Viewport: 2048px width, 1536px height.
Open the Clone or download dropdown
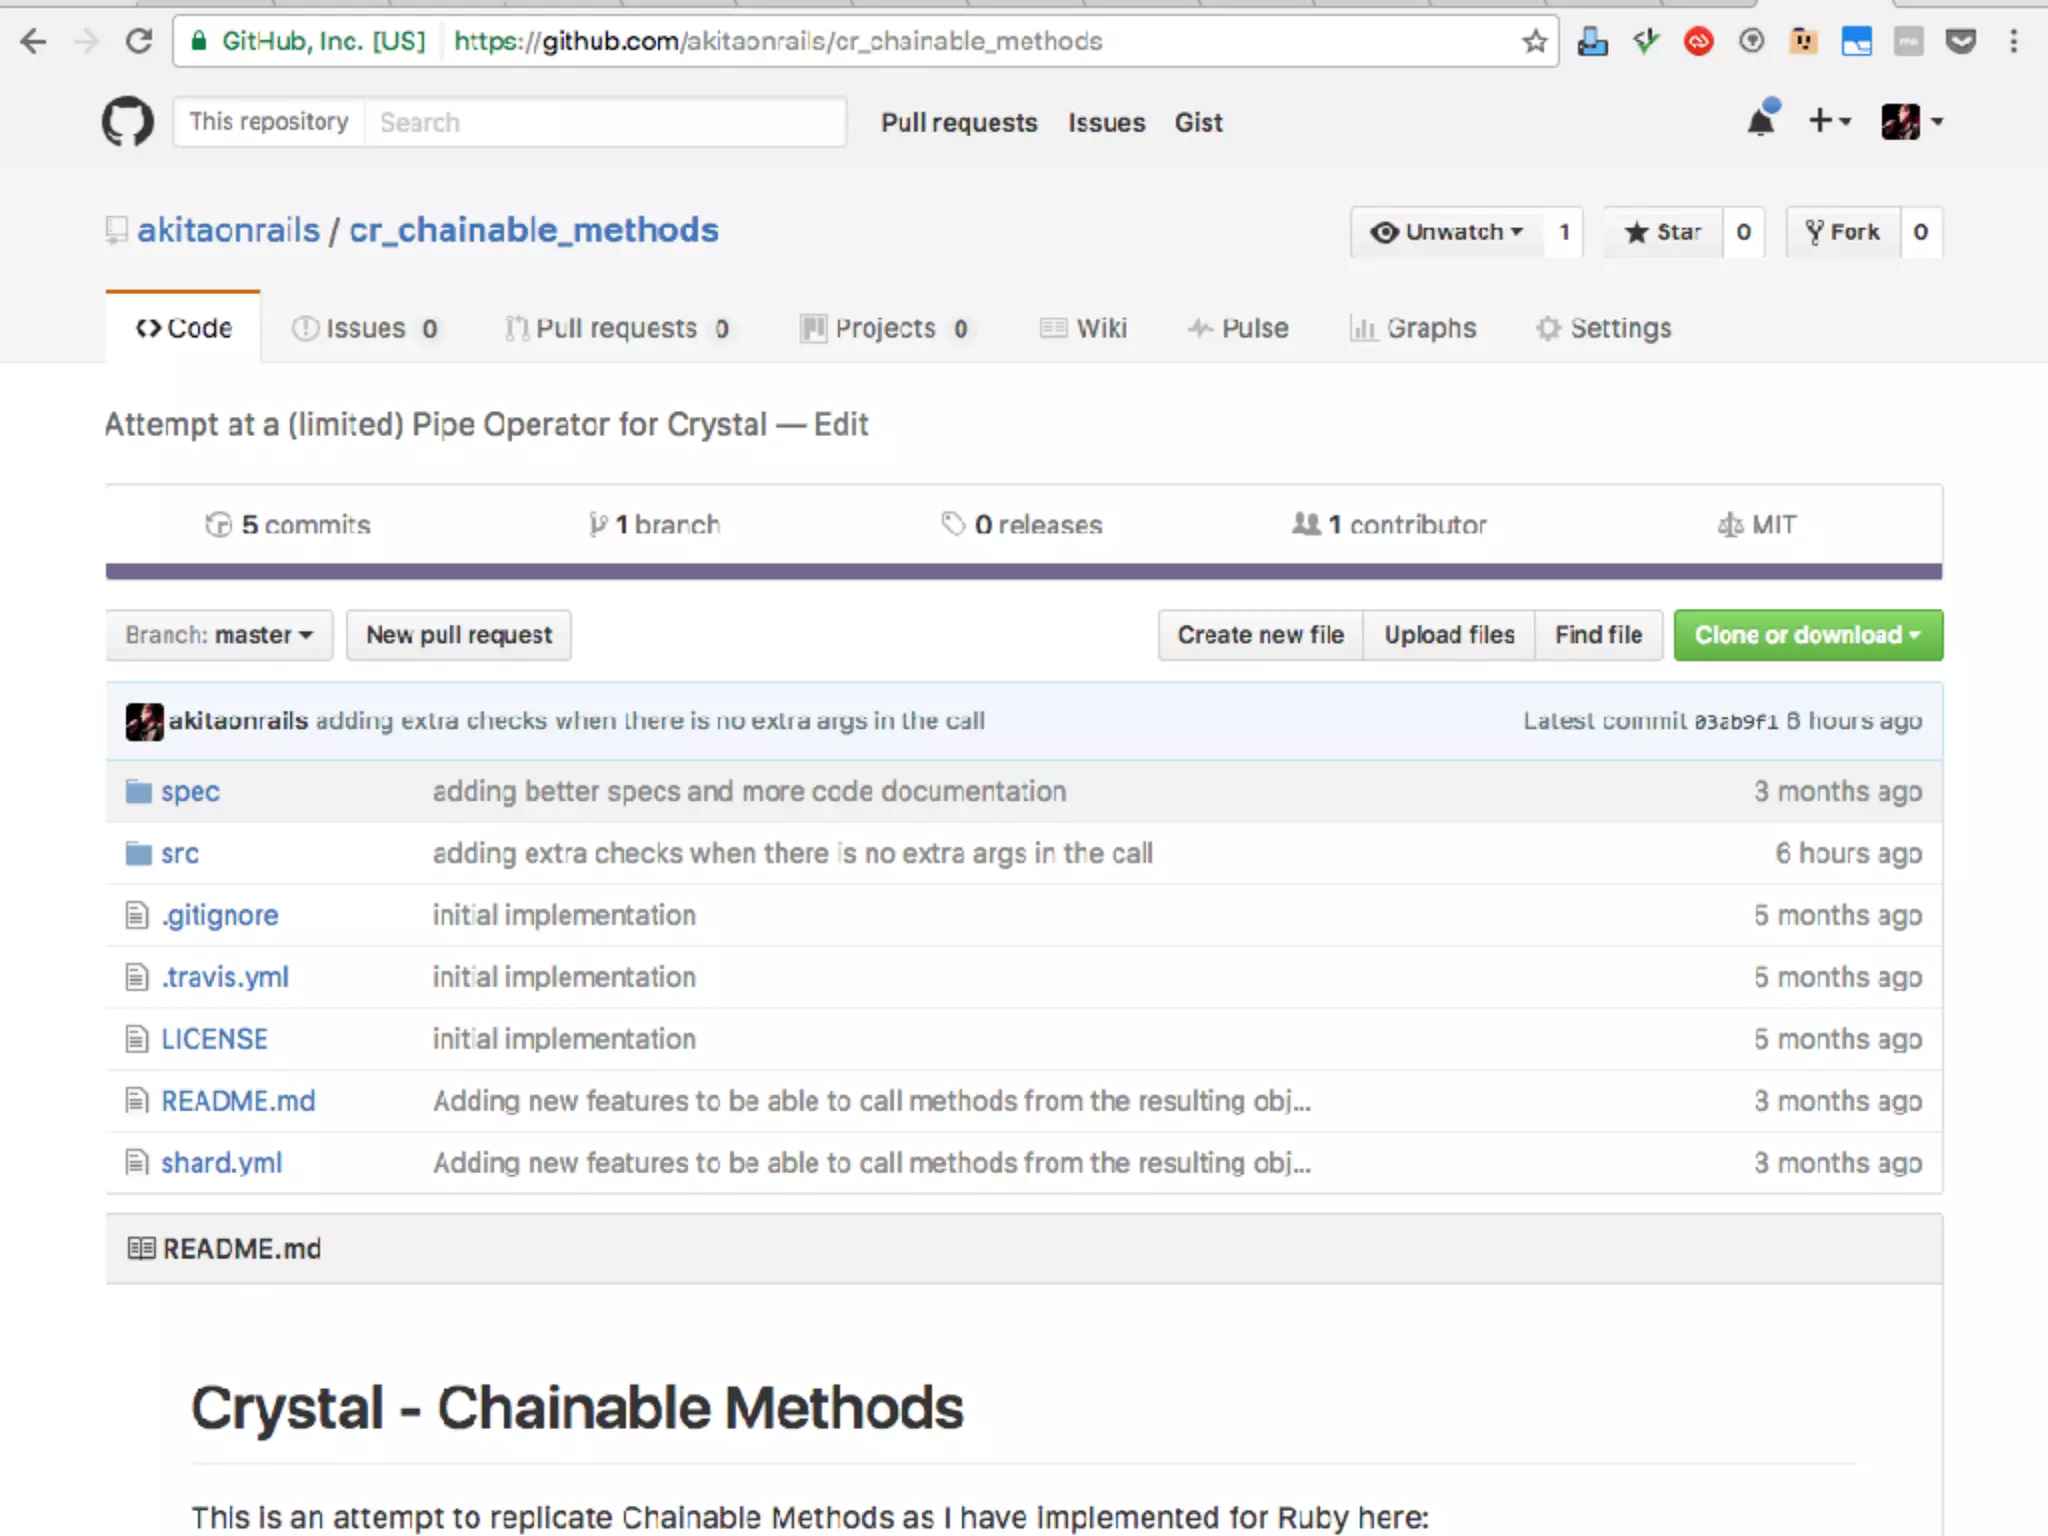[1807, 635]
